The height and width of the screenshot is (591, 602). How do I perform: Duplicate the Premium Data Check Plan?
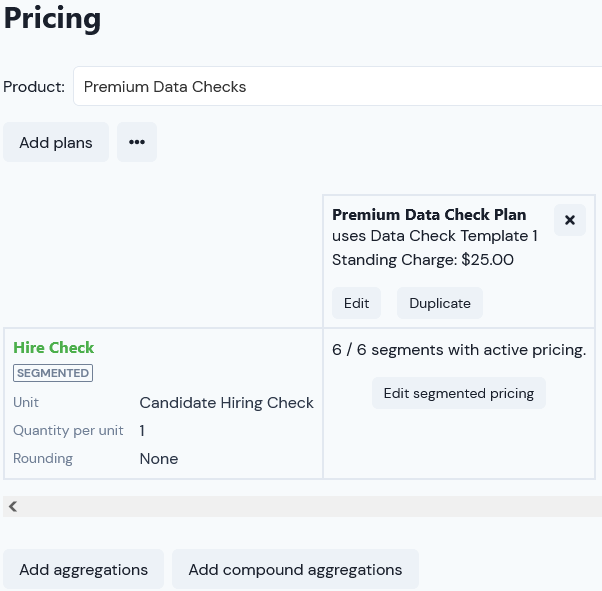tap(440, 303)
